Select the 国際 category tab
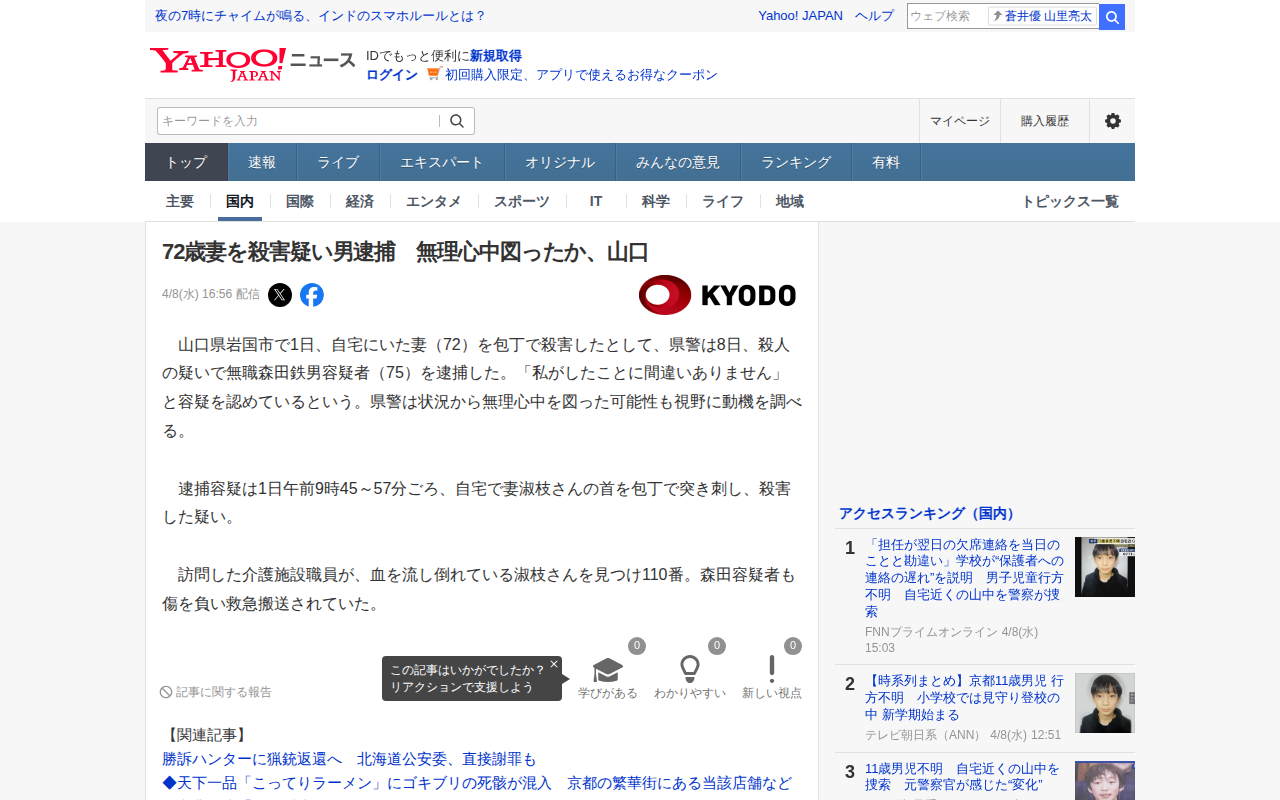The height and width of the screenshot is (800, 1280). click(x=300, y=201)
